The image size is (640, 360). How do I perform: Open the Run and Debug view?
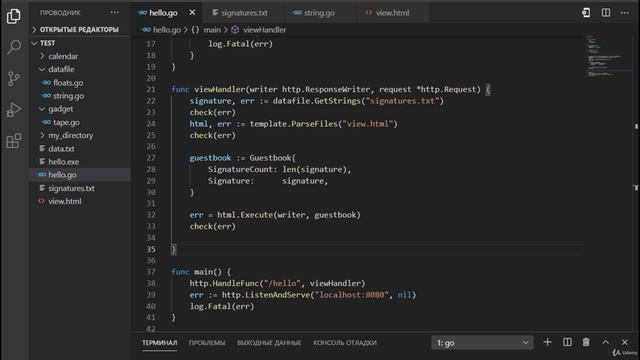click(x=14, y=110)
